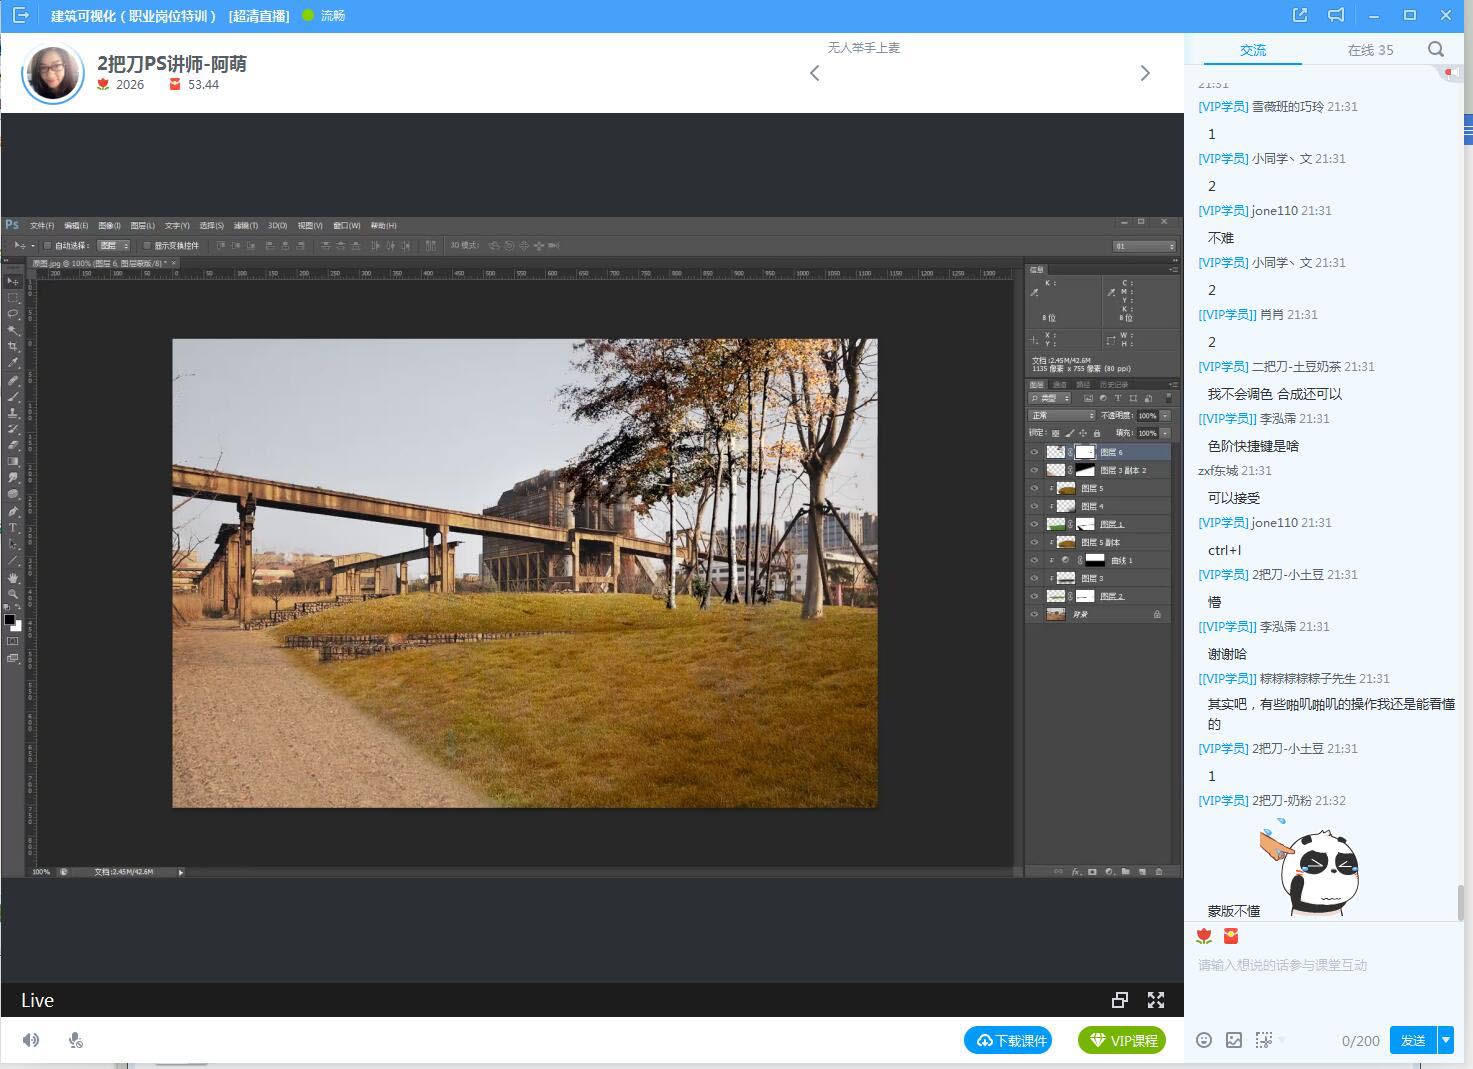Send a flower gift to the teacher
The width and height of the screenshot is (1473, 1069).
point(1204,936)
